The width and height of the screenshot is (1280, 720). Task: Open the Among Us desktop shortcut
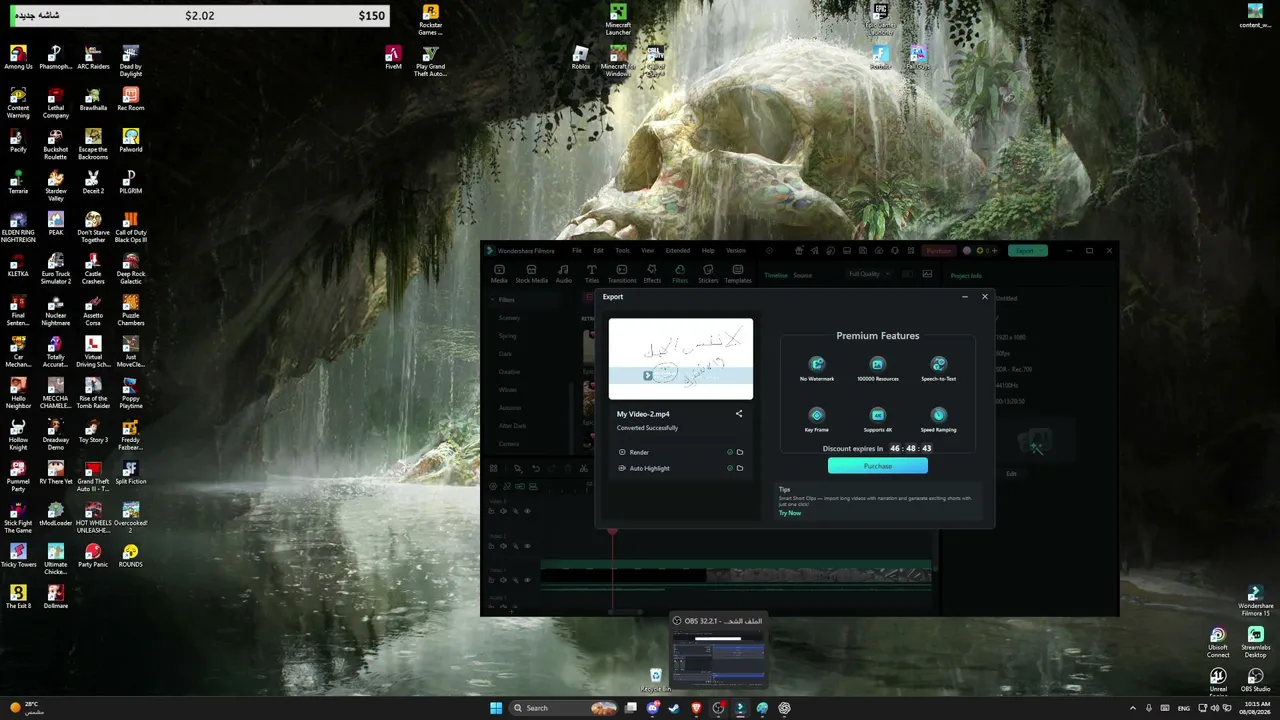[x=18, y=58]
